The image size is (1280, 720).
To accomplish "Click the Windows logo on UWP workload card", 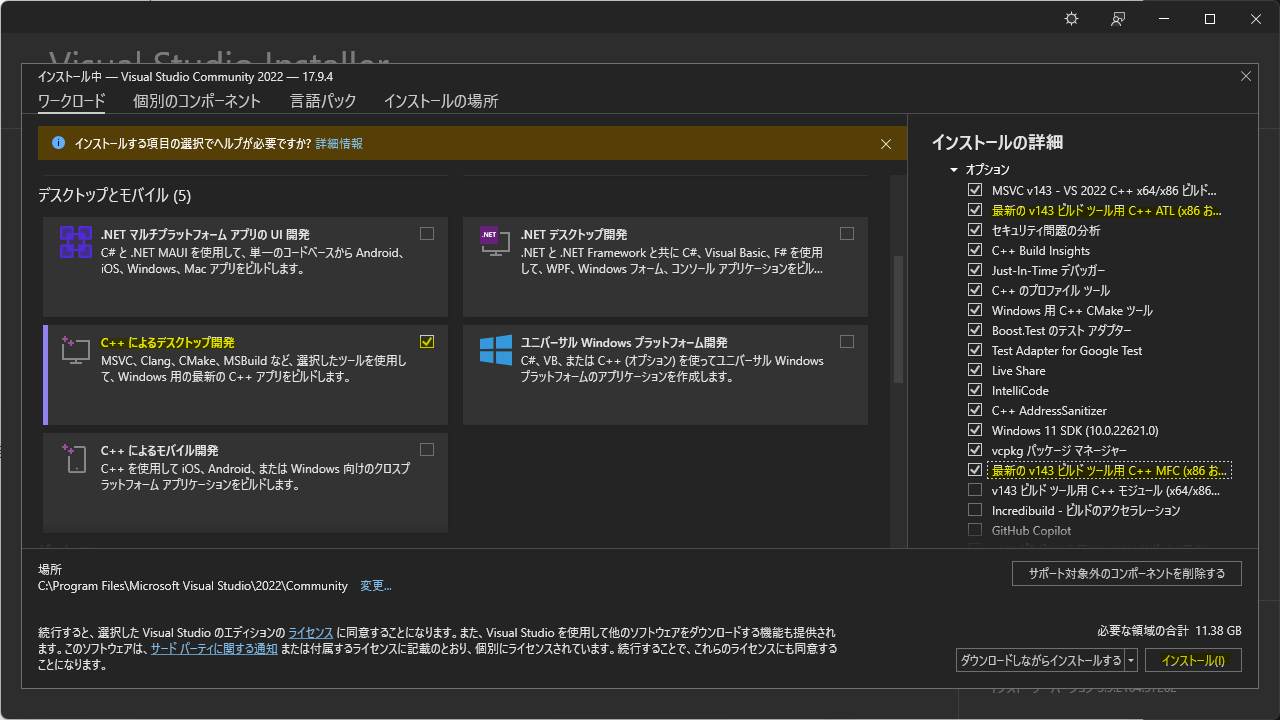I will click(x=494, y=348).
